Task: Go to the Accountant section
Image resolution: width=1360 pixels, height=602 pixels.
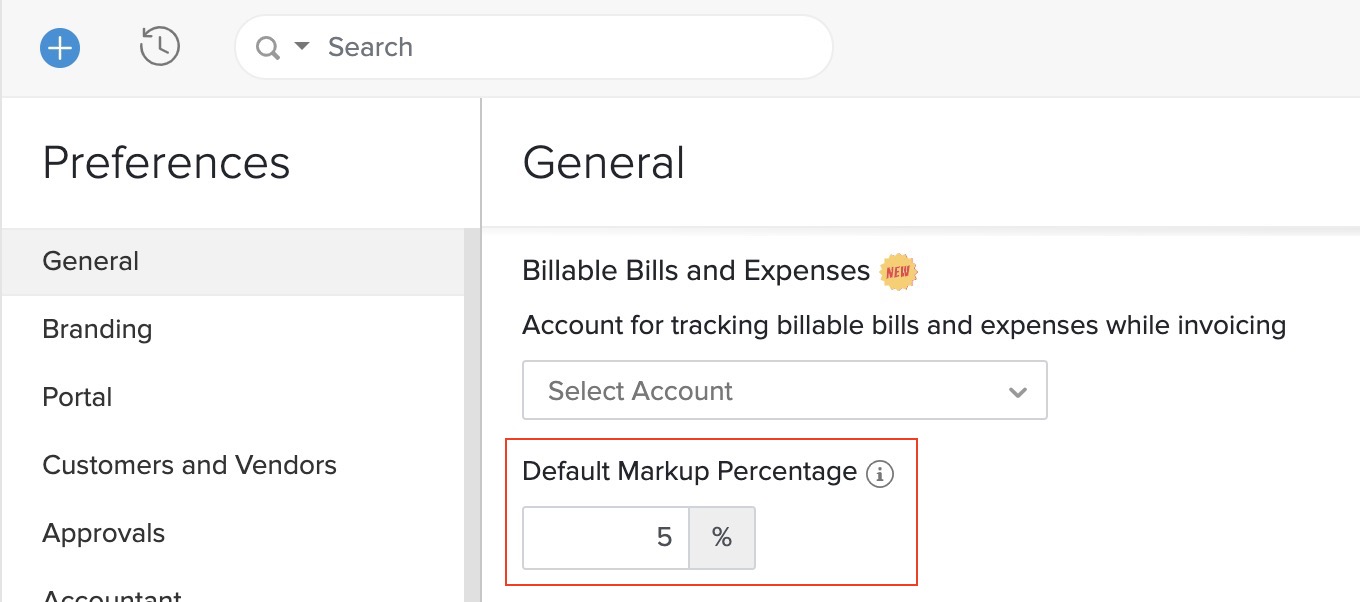Action: pos(112,595)
